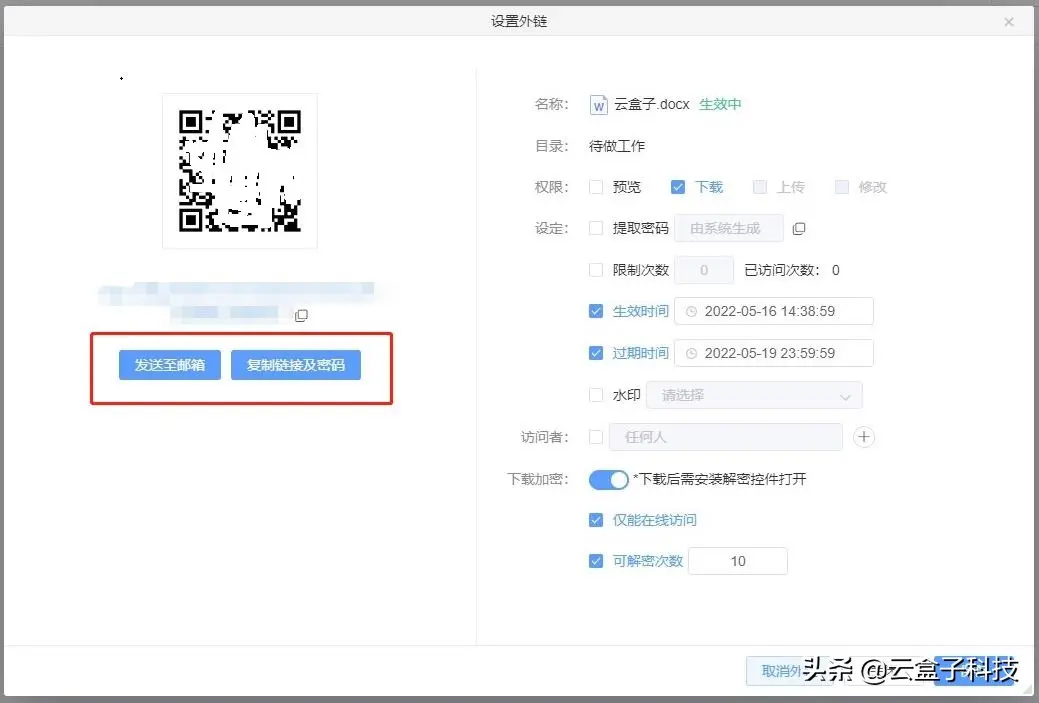This screenshot has width=1039, height=703.
Task: Close the 设置外链 dialog
Action: 1009,22
